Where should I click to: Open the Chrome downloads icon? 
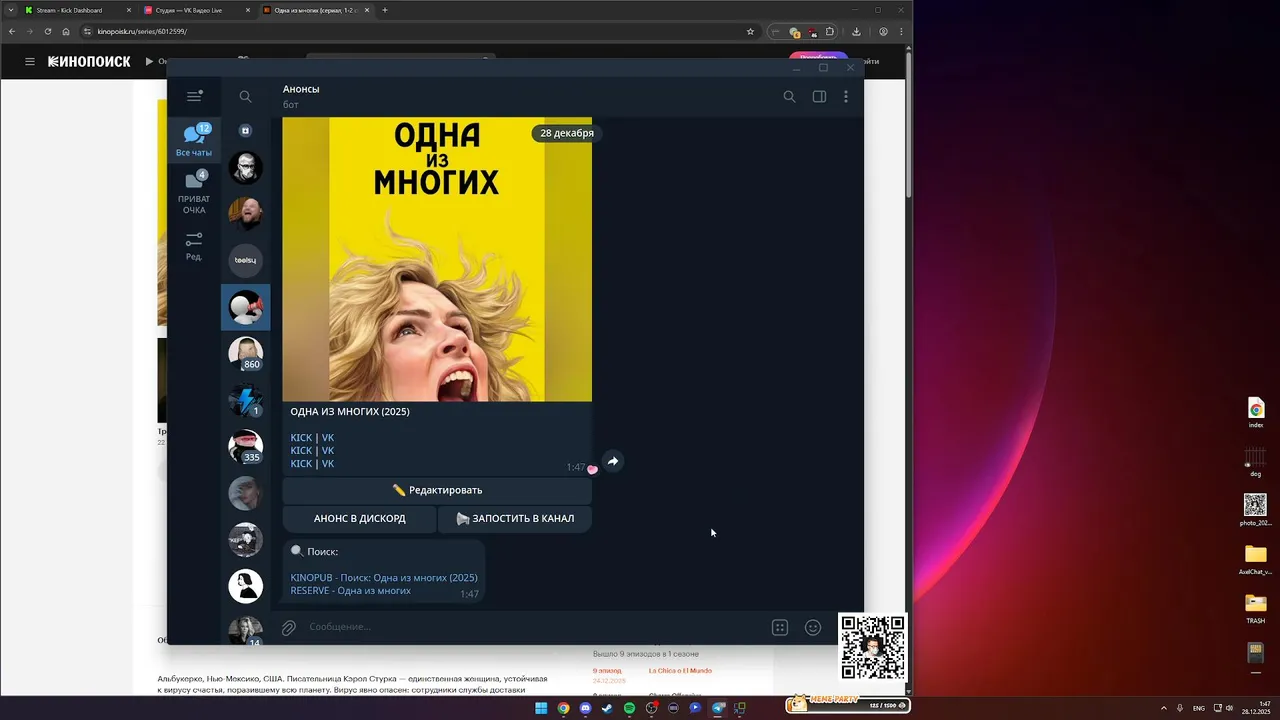pos(856,31)
